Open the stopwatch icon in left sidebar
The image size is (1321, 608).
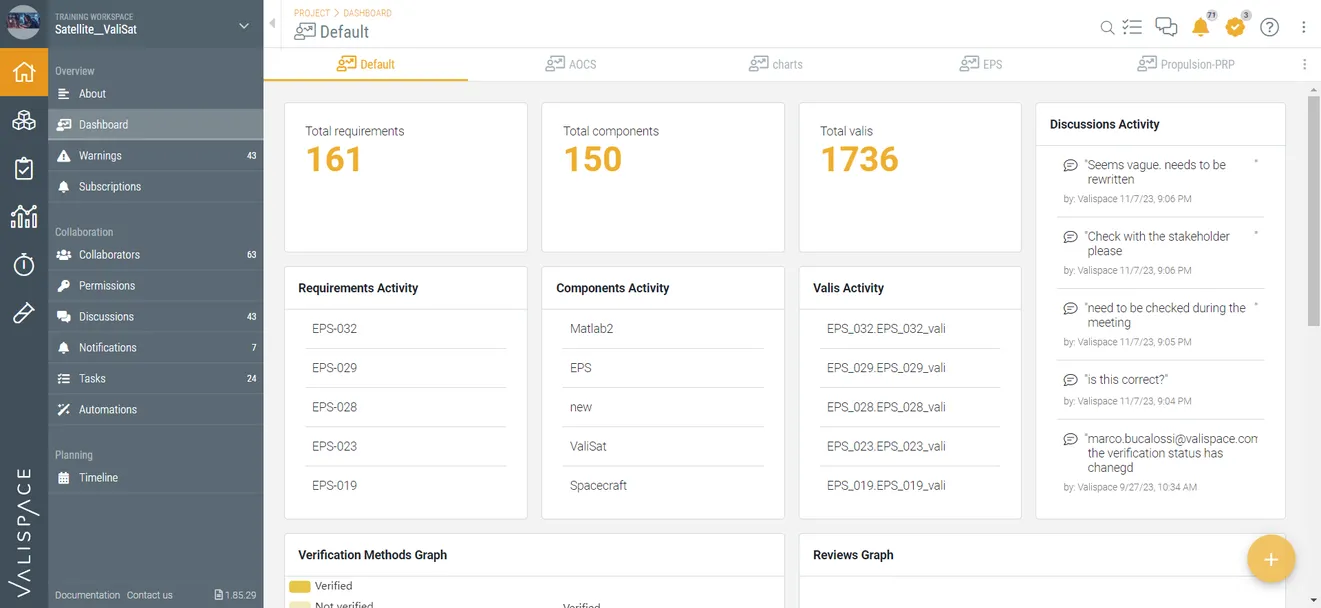pyautogui.click(x=24, y=264)
